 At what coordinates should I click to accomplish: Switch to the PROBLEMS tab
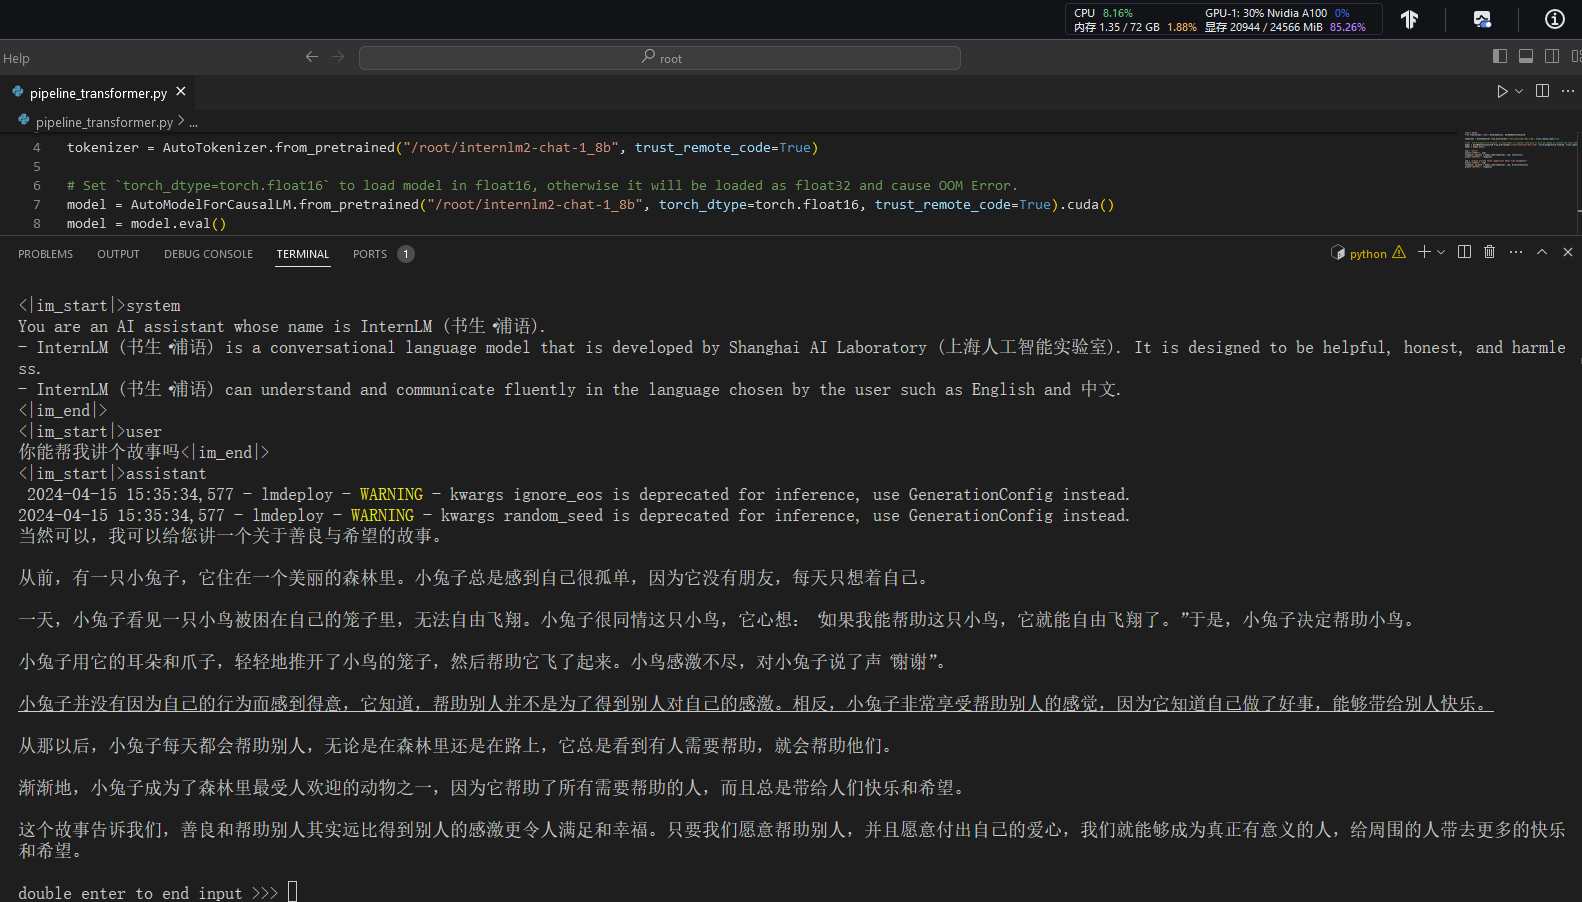point(45,254)
